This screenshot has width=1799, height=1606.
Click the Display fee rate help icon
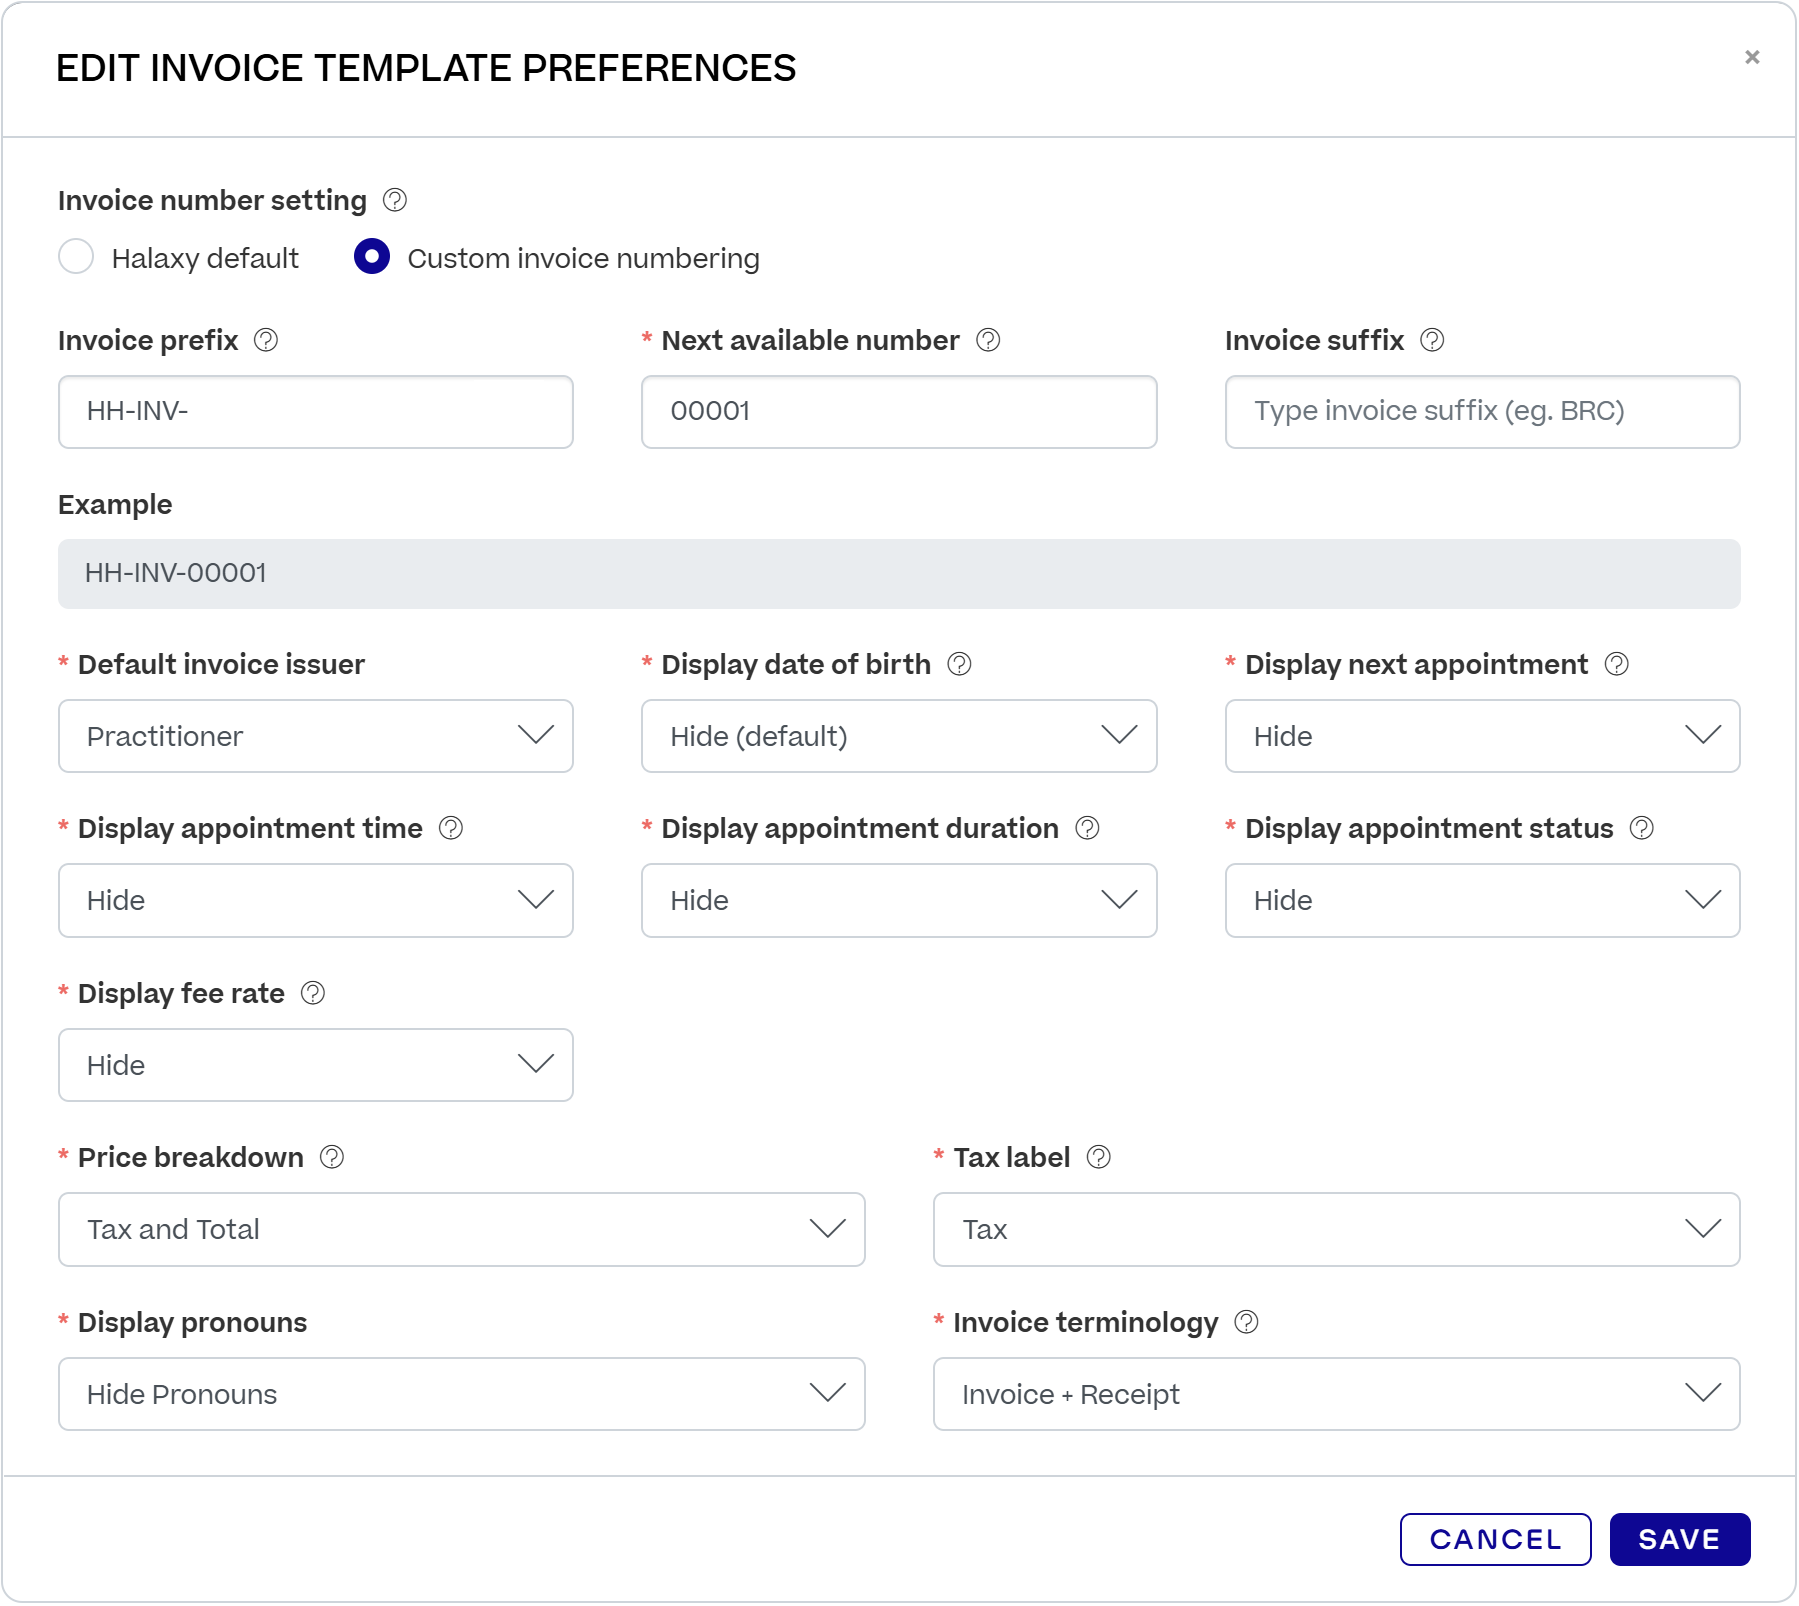[x=313, y=993]
